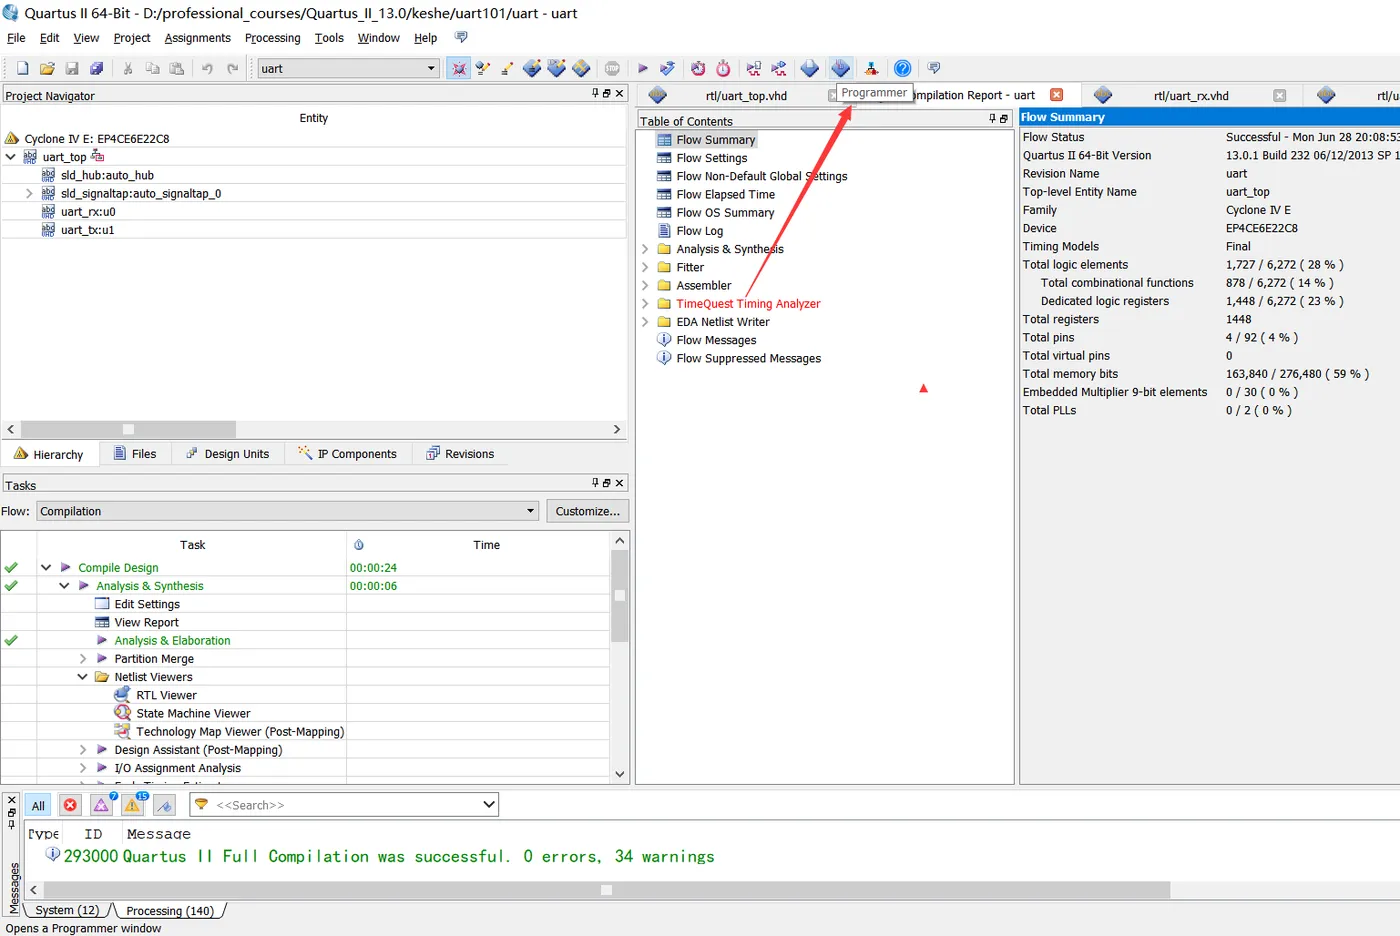This screenshot has width=1400, height=936.
Task: Toggle the All messages filter button
Action: tap(38, 805)
